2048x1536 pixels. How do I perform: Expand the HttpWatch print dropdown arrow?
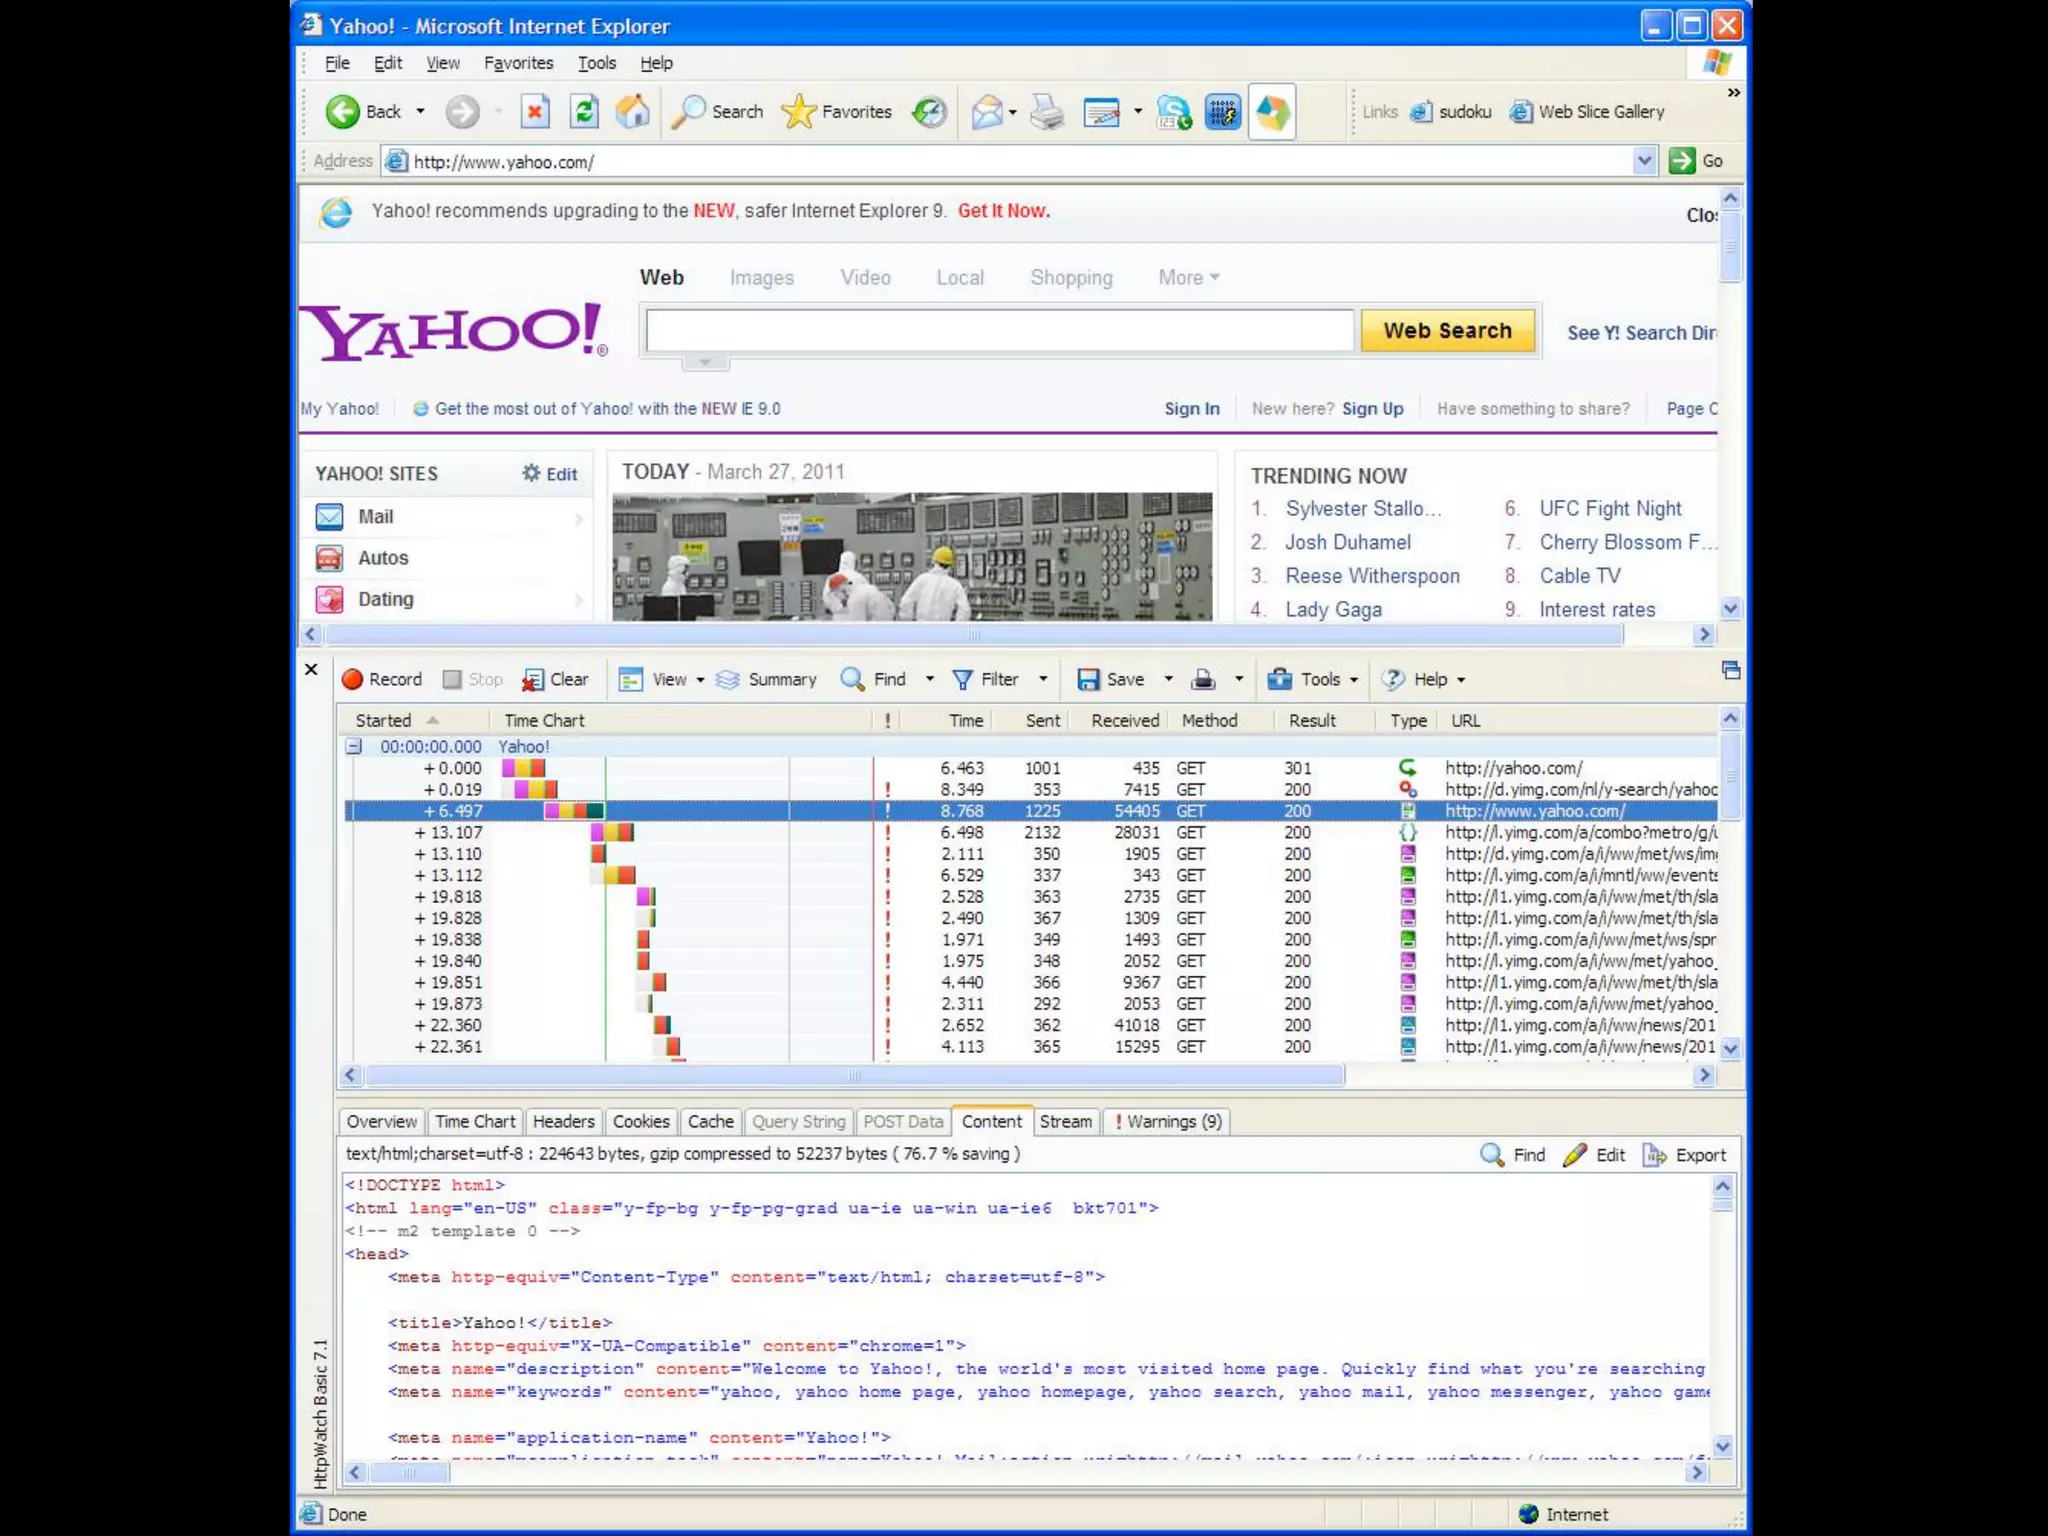(x=1238, y=679)
